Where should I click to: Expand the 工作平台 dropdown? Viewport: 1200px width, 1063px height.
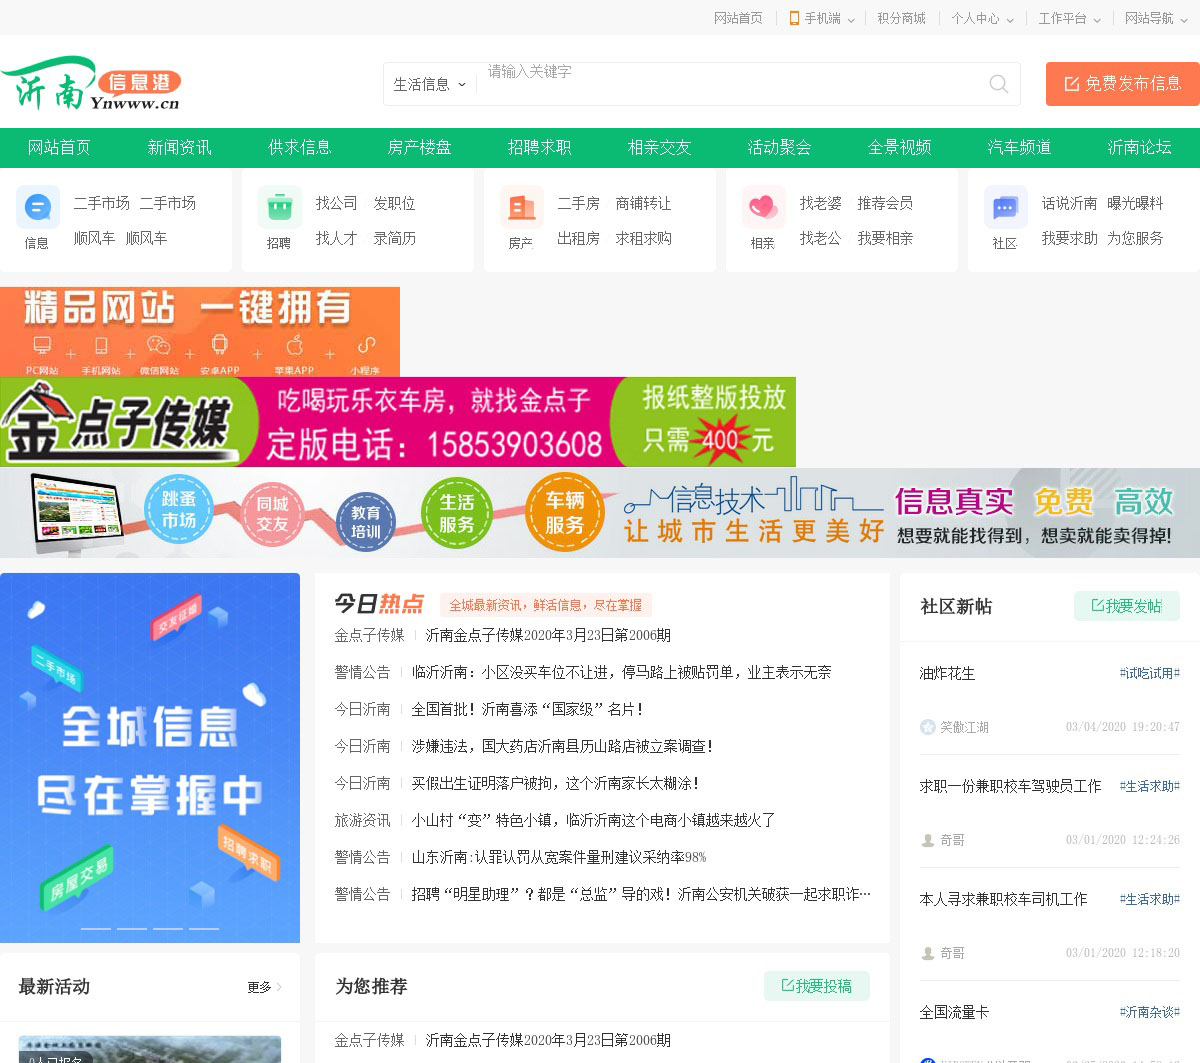pos(1069,18)
